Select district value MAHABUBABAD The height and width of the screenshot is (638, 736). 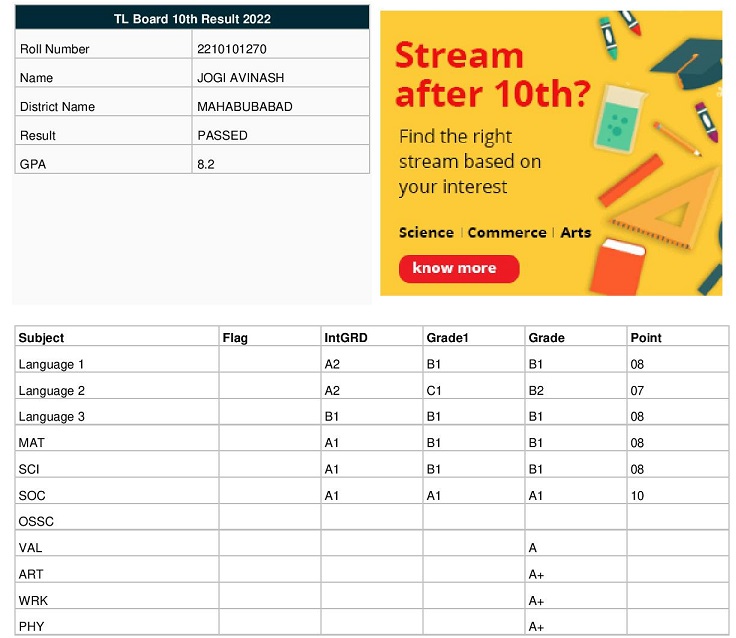click(x=245, y=107)
